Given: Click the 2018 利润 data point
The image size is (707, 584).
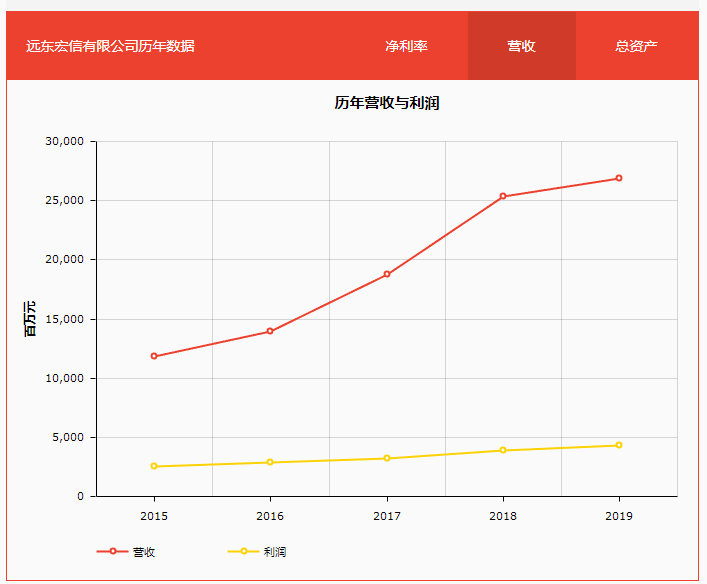Looking at the screenshot, I should (x=503, y=450).
